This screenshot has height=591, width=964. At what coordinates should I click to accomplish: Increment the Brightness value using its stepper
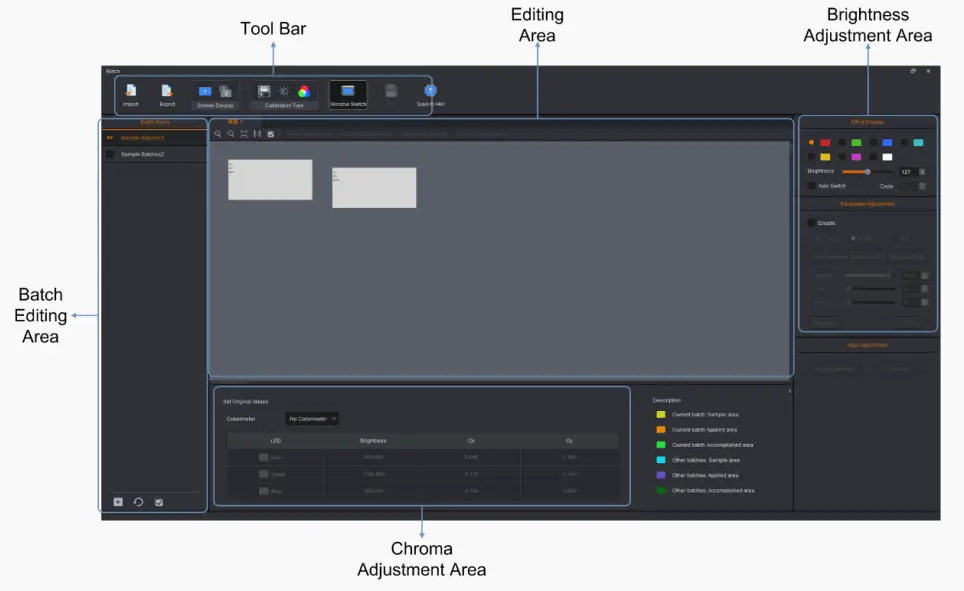(x=922, y=171)
